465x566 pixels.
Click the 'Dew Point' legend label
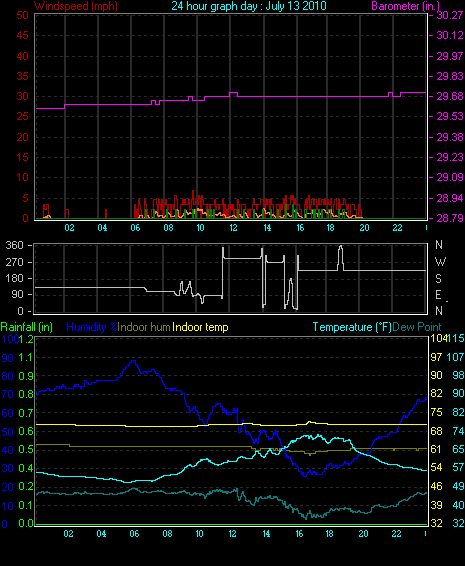click(417, 327)
